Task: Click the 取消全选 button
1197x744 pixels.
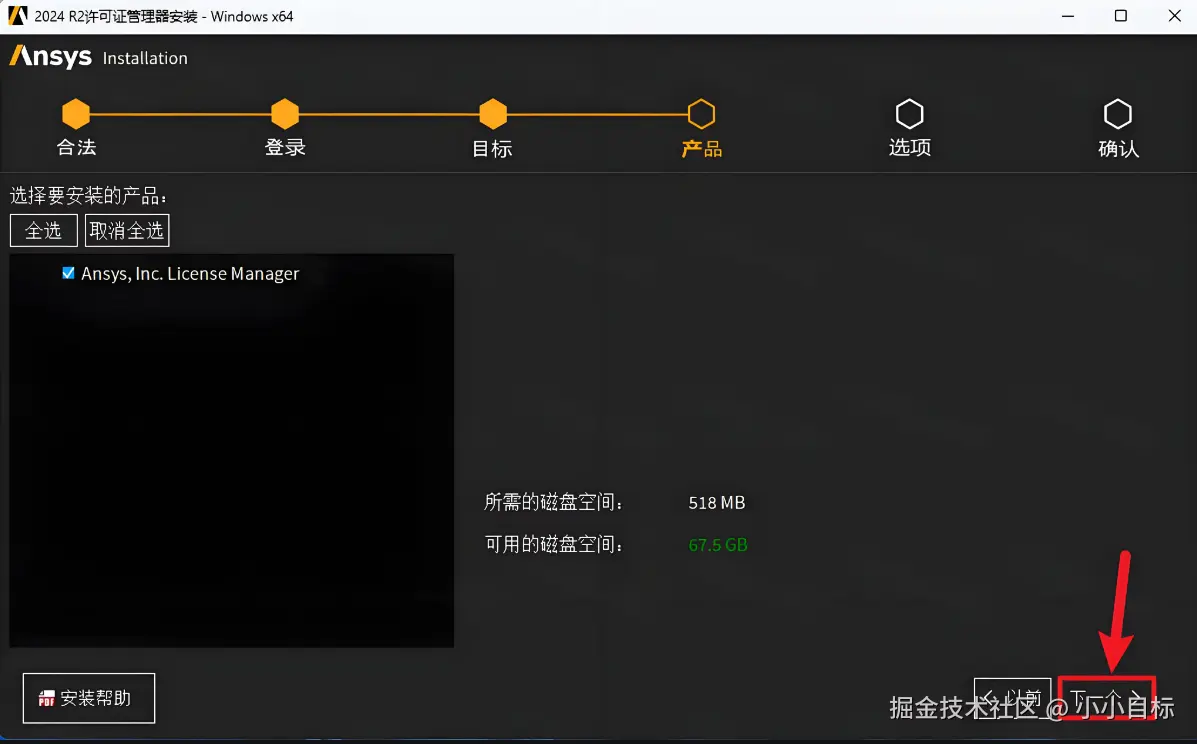Action: click(127, 230)
